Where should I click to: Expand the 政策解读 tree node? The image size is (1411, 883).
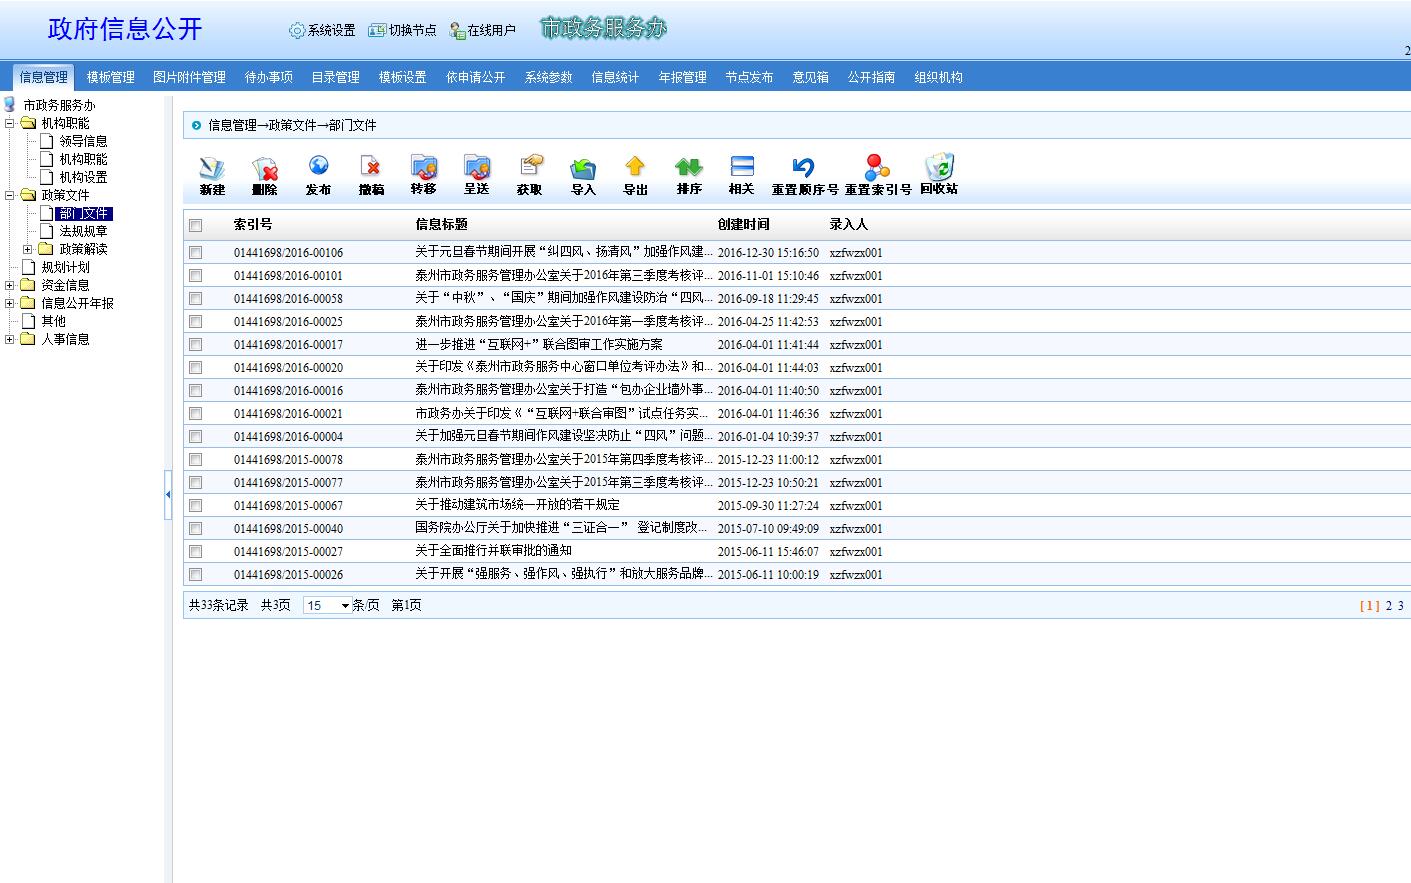[x=28, y=249]
